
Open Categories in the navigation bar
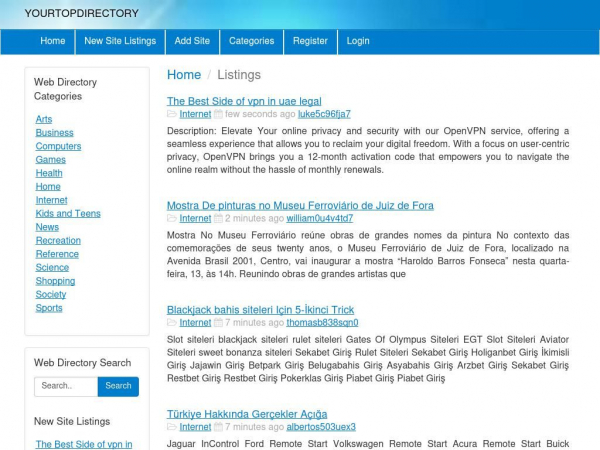coord(251,41)
